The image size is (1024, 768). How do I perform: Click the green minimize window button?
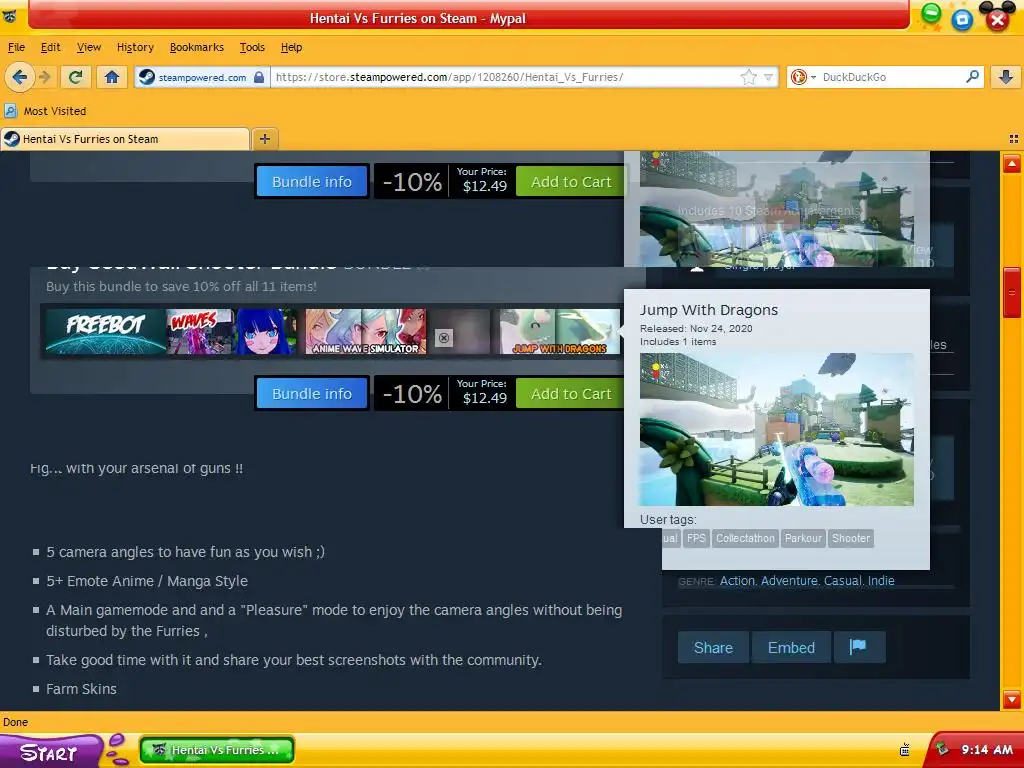point(931,13)
